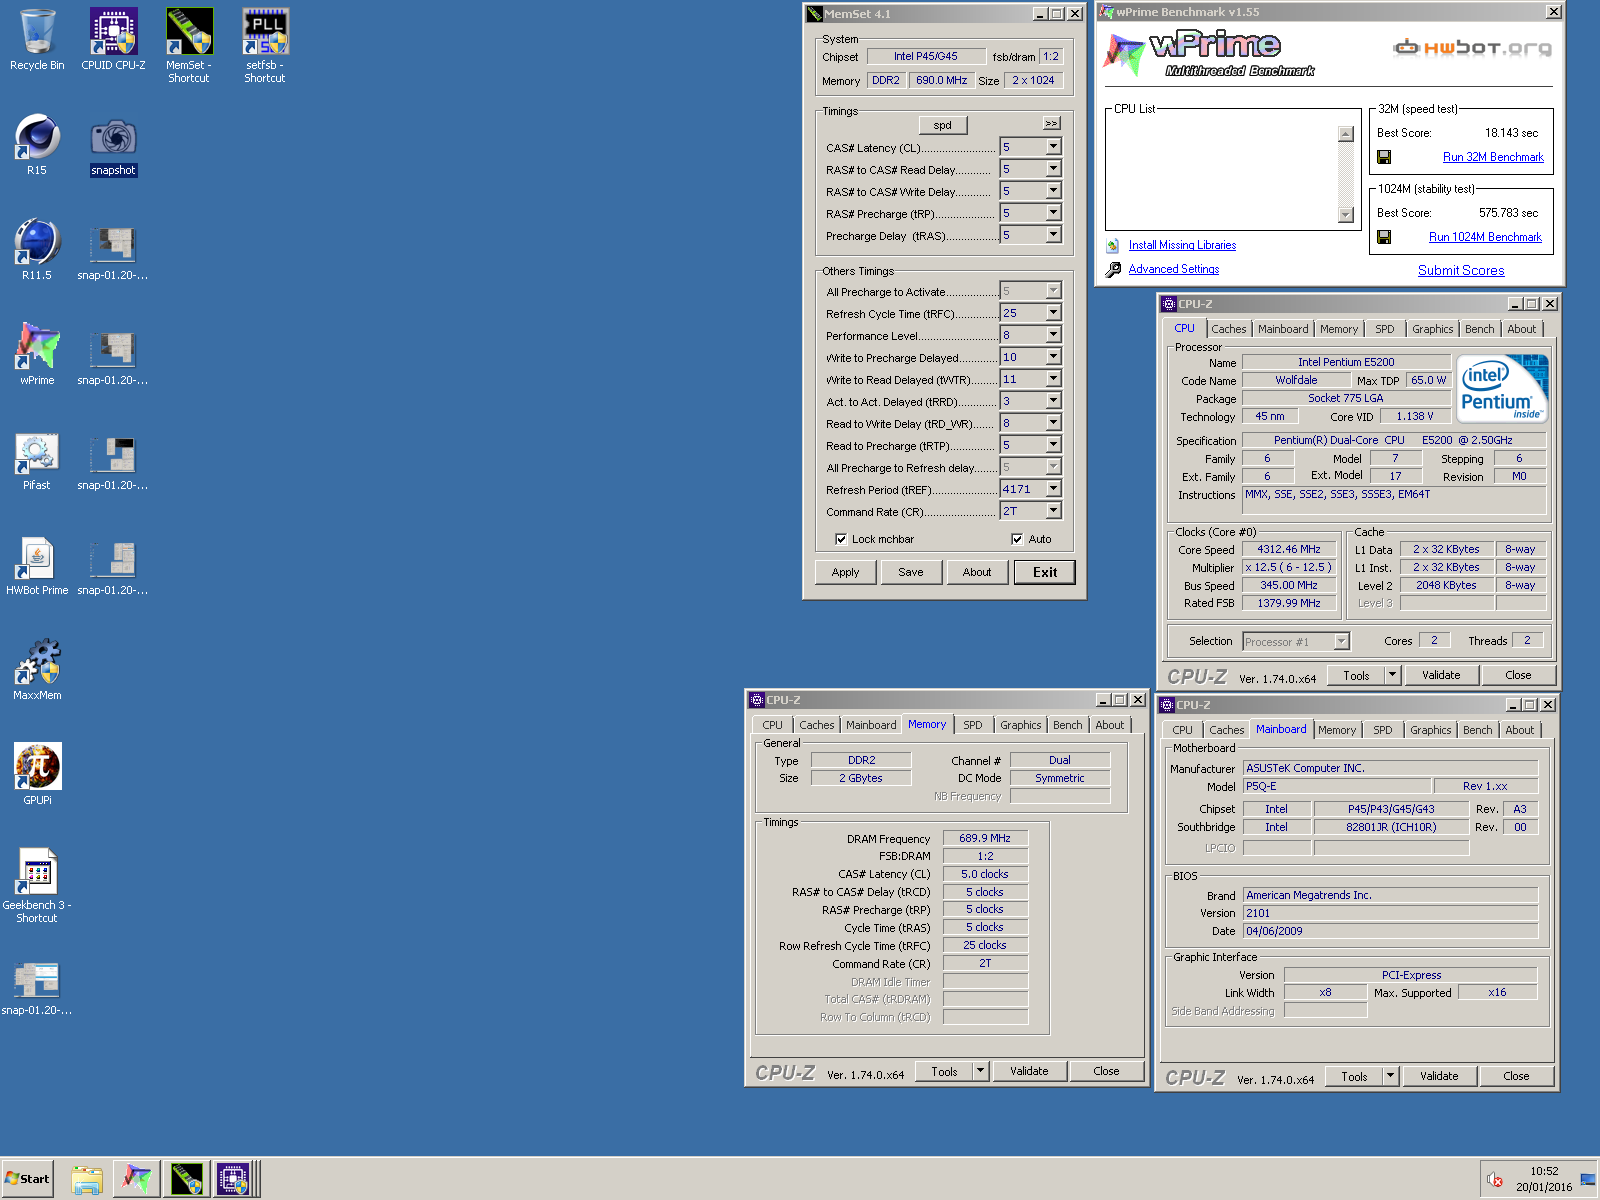Open the Pifast desktop icon
The image size is (1600, 1200).
click(x=37, y=460)
